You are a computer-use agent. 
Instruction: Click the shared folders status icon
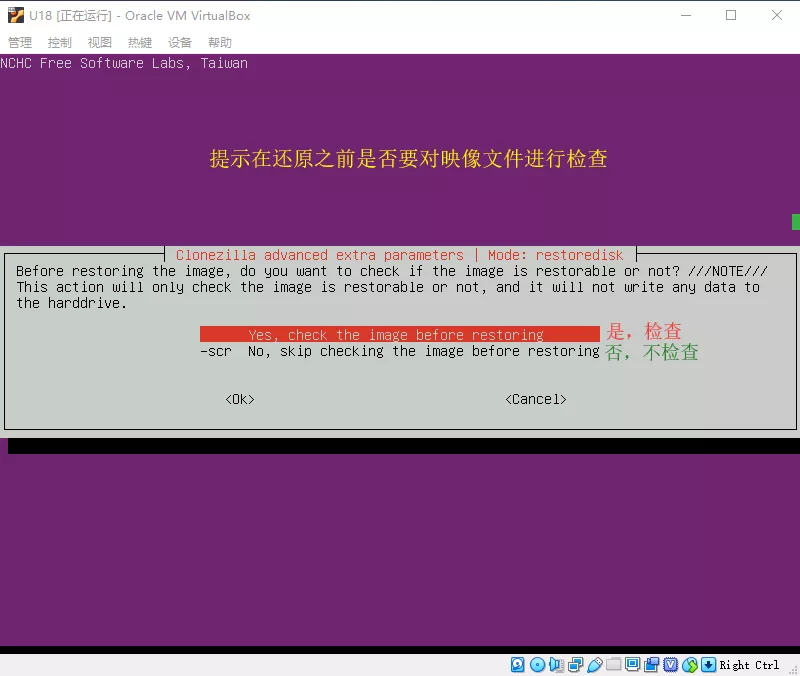tap(614, 664)
